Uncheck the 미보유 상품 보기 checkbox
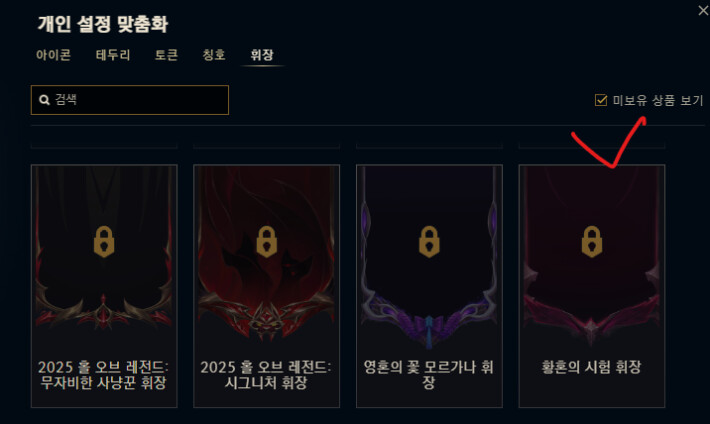This screenshot has height=424, width=710. [x=601, y=100]
